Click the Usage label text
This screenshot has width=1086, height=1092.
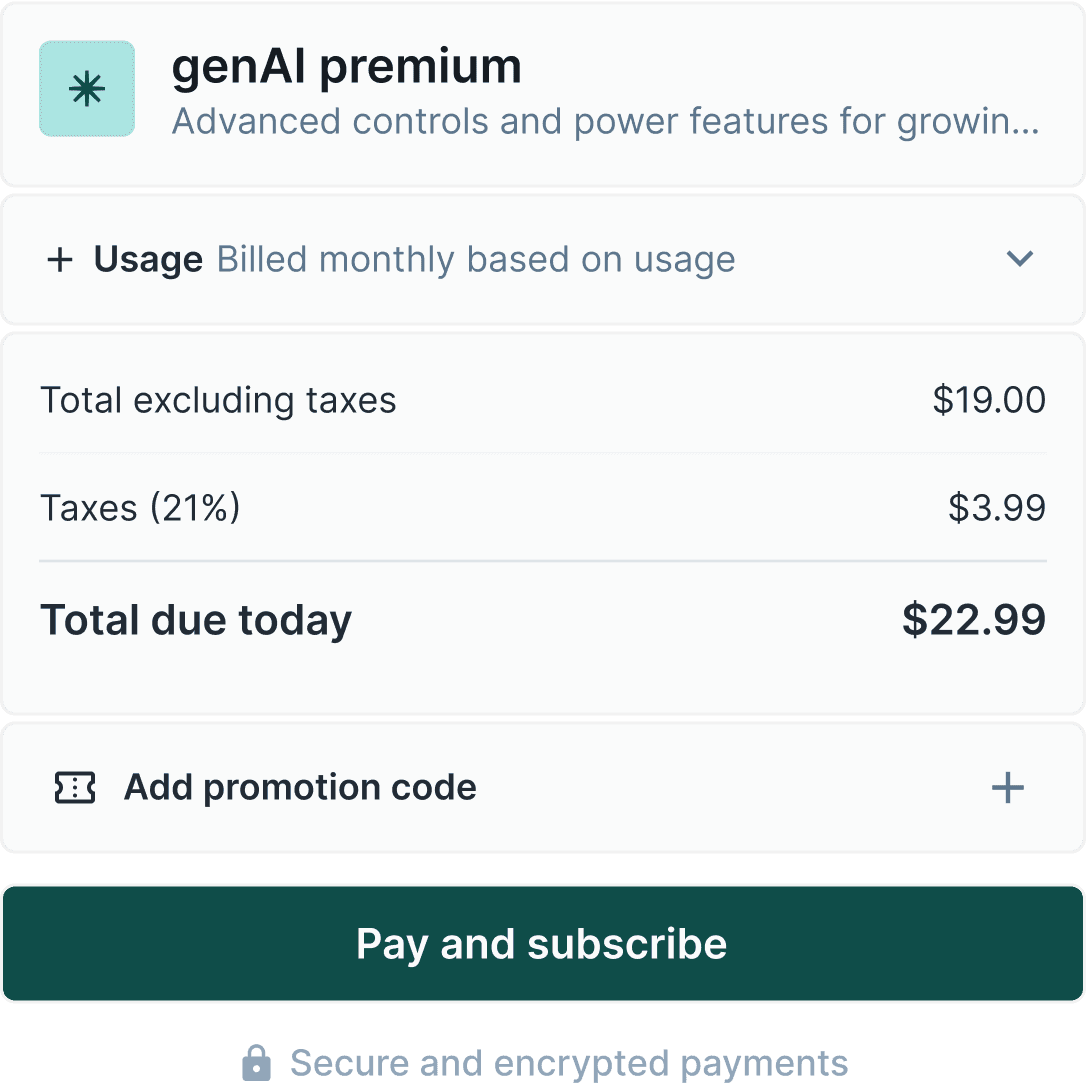pos(148,260)
